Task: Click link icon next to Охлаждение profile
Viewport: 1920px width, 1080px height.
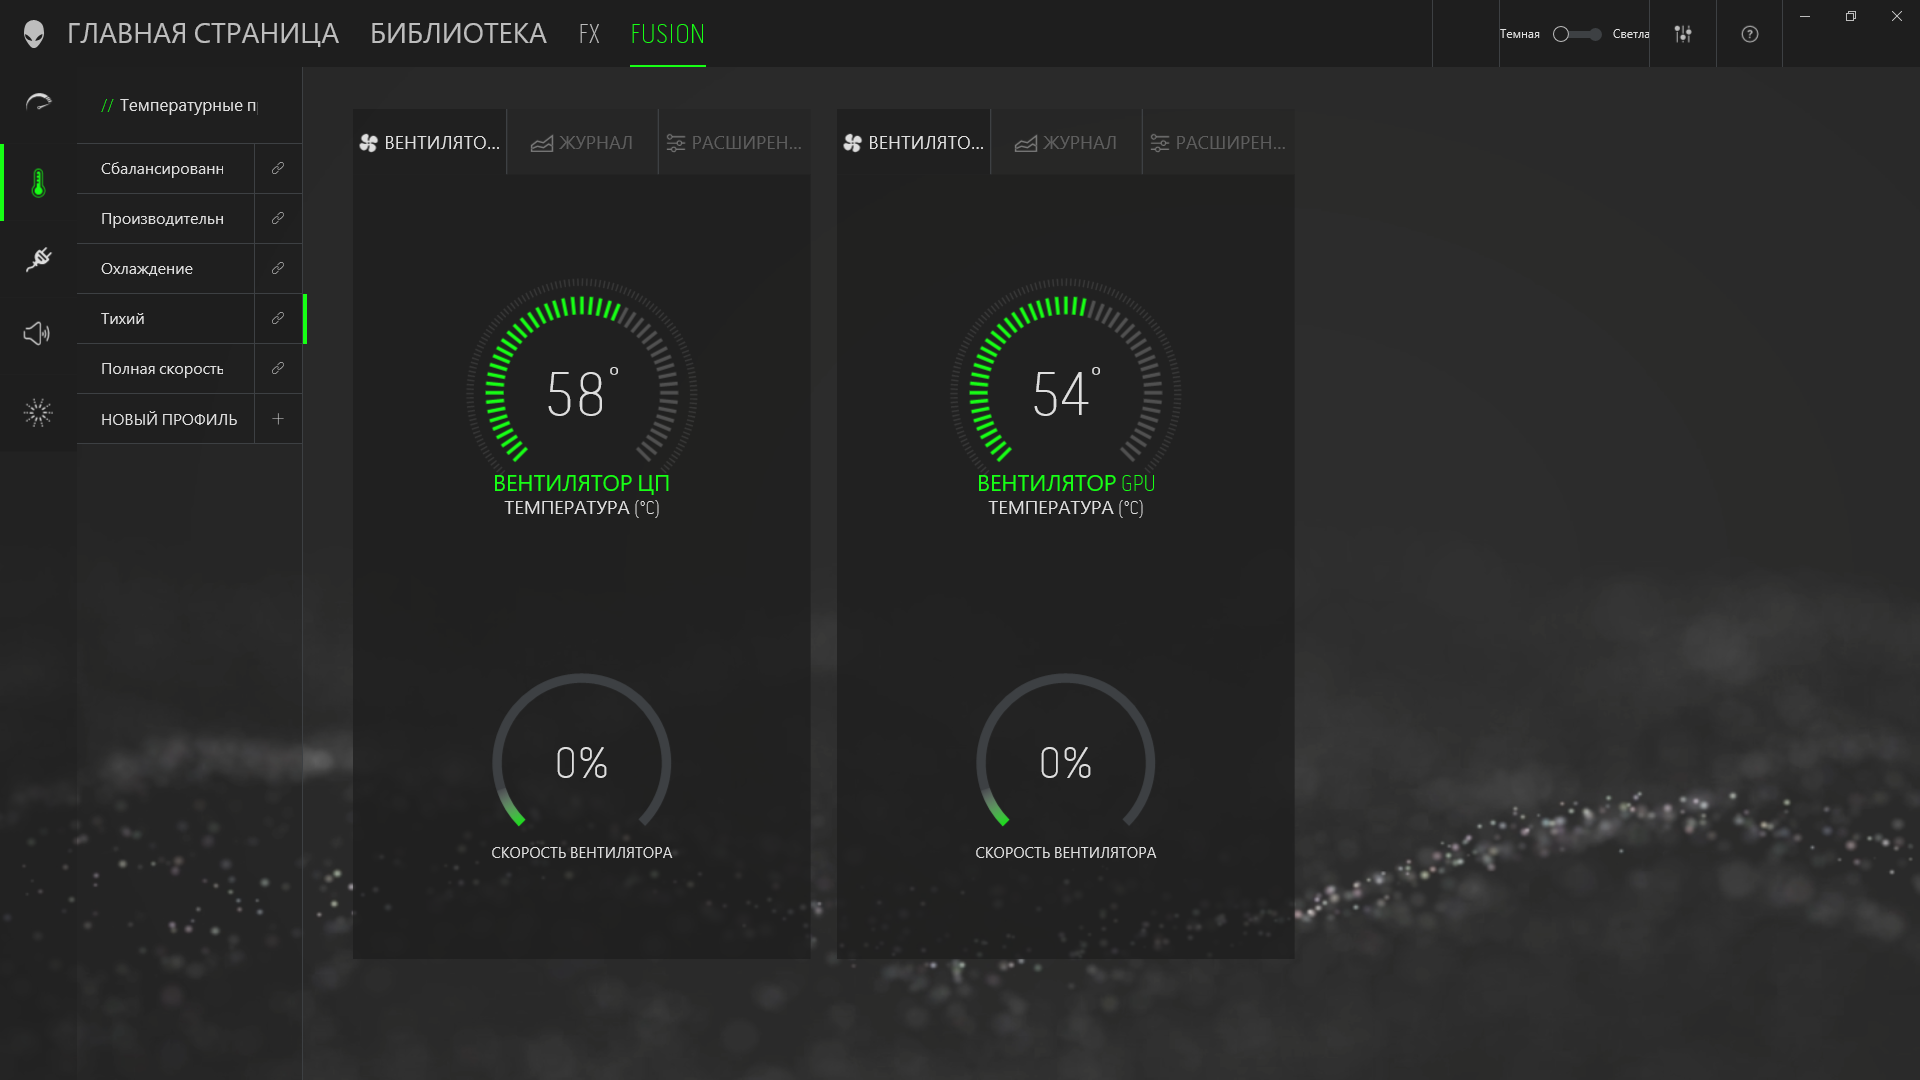Action: tap(278, 268)
